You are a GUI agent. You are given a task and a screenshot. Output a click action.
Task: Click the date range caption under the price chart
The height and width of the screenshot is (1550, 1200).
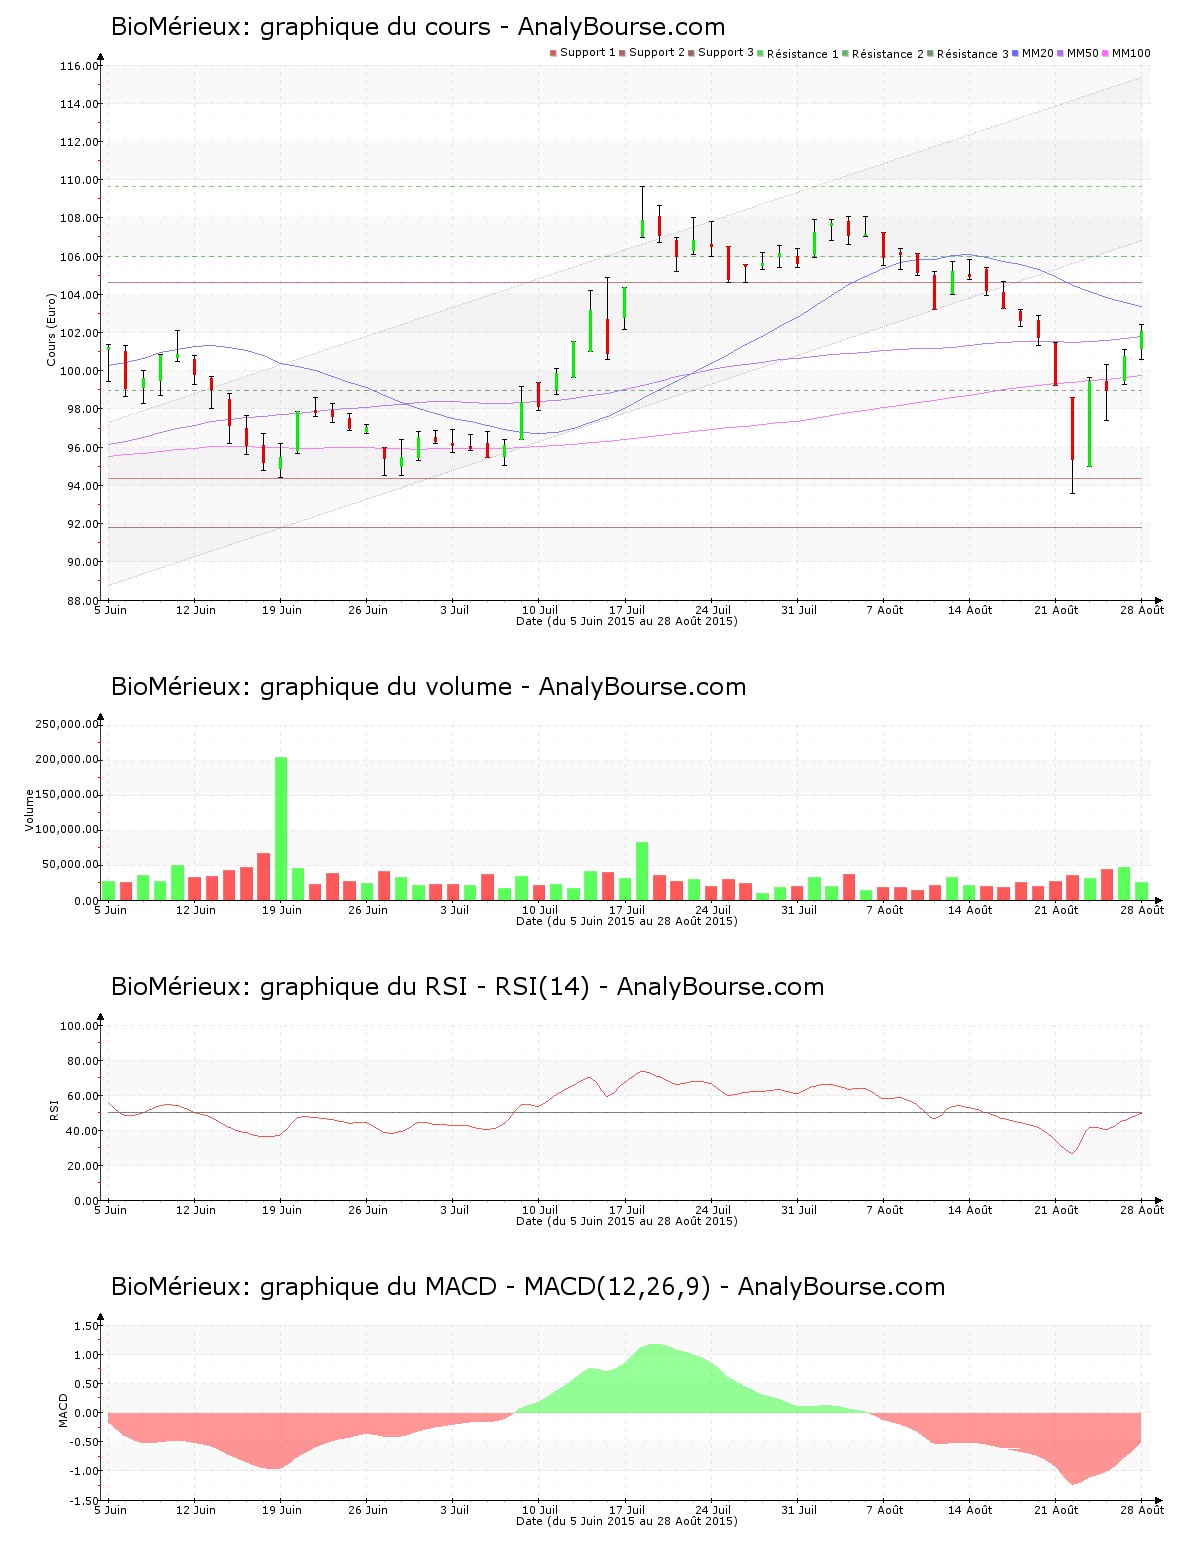coord(627,622)
